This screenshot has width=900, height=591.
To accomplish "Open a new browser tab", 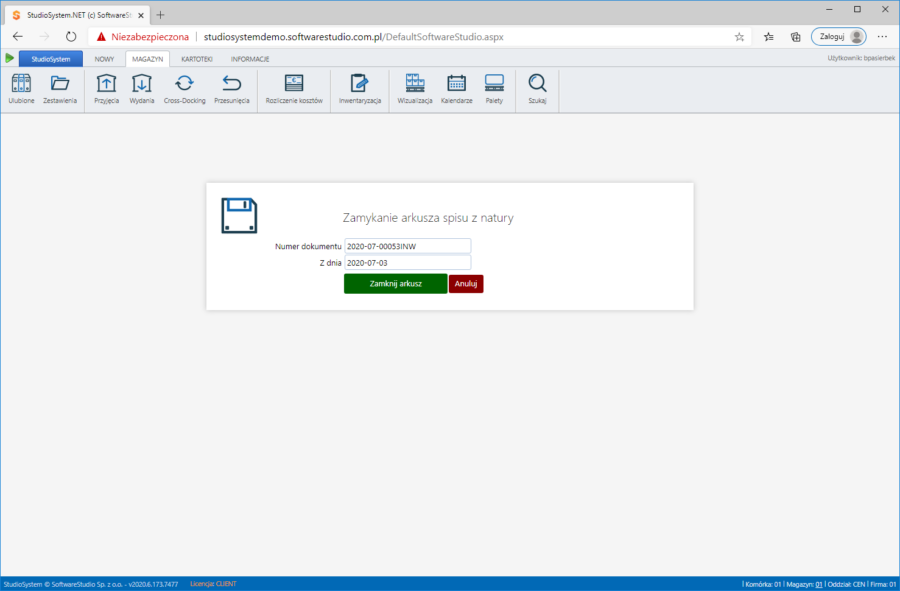I will coord(161,15).
